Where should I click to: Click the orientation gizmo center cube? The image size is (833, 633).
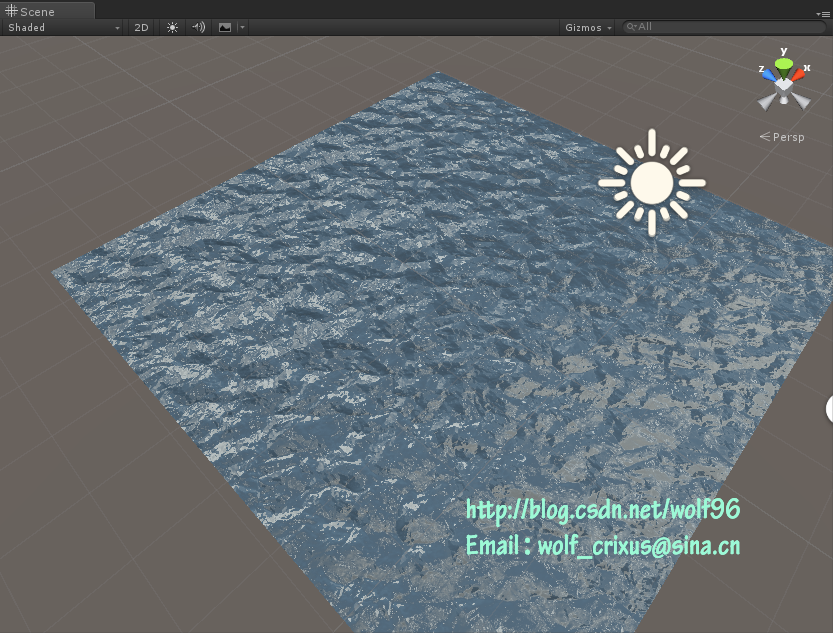785,86
